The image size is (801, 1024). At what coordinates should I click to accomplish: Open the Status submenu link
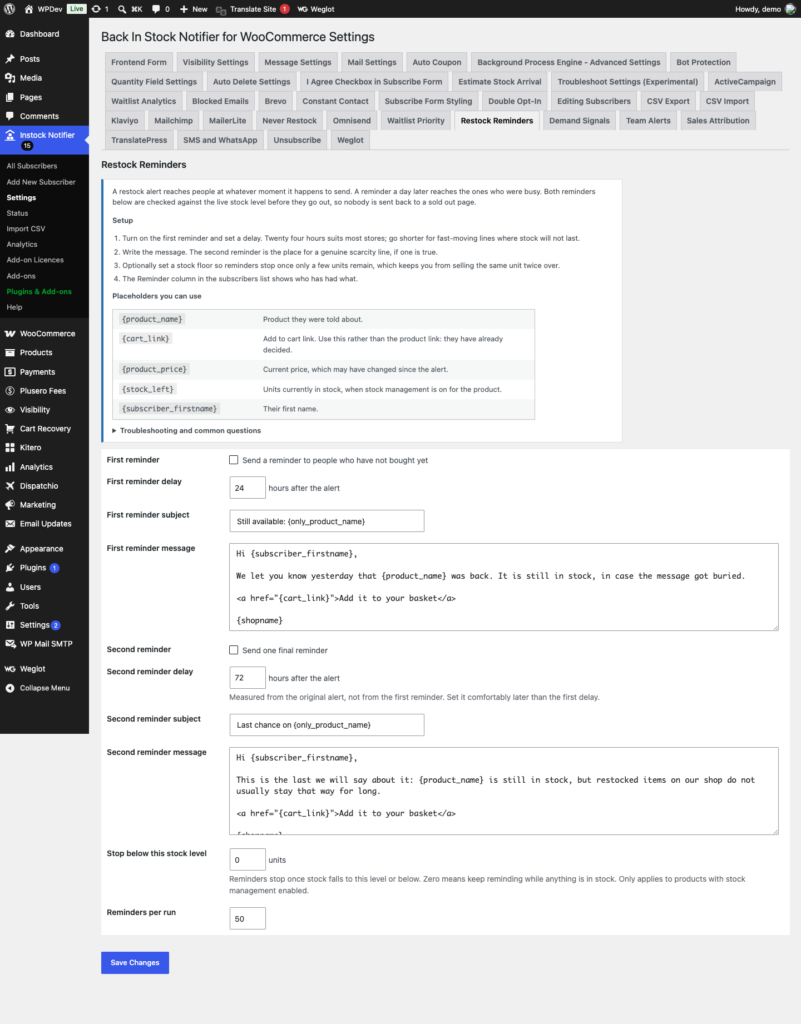click(x=18, y=213)
